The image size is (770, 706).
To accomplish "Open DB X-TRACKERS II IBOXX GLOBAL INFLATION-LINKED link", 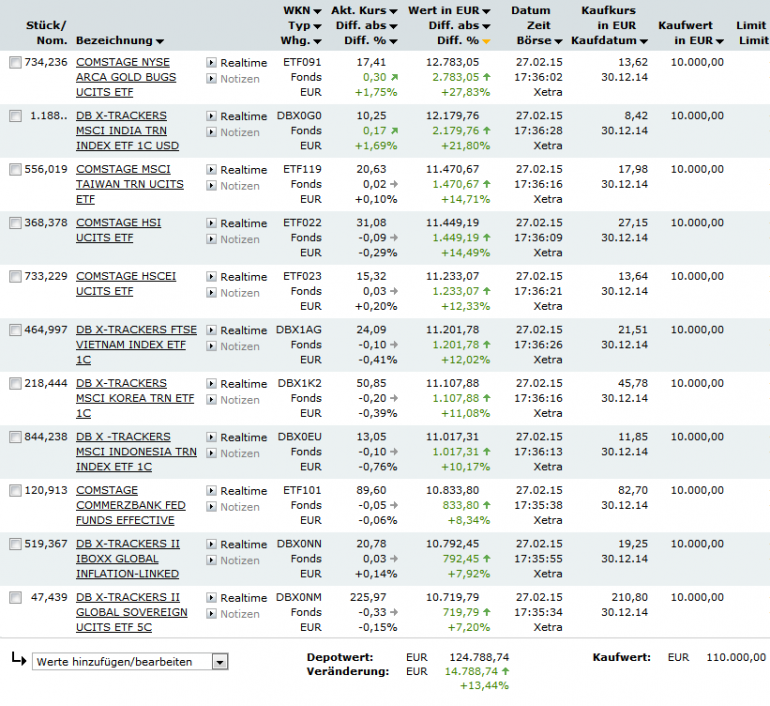I will tap(128, 559).
